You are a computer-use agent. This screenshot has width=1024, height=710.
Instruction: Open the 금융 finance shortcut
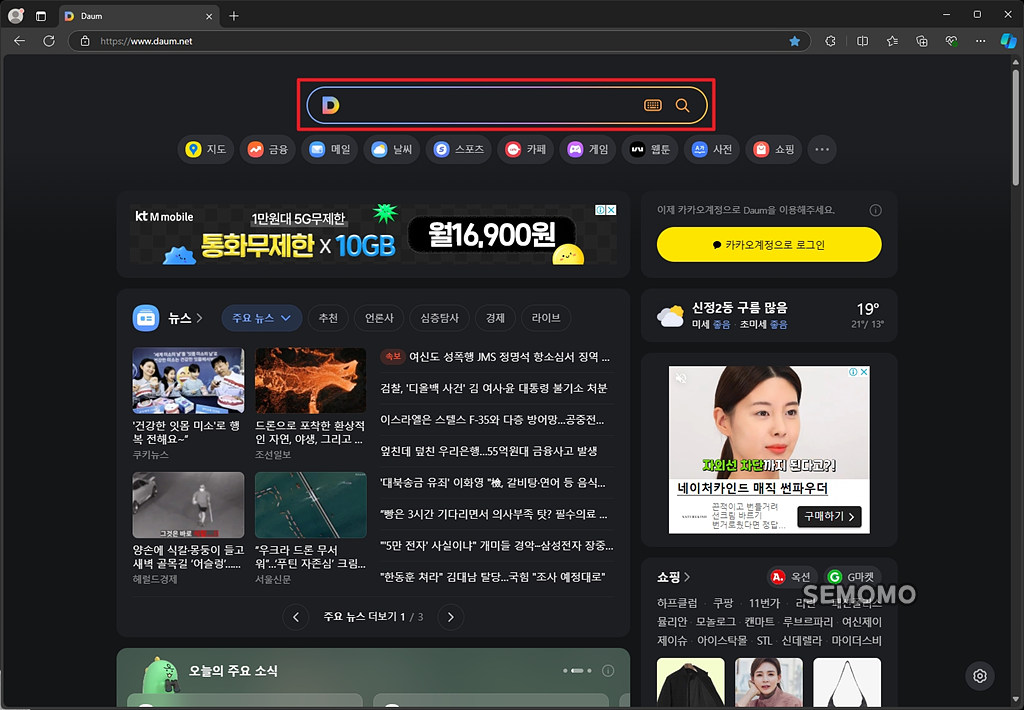point(268,150)
